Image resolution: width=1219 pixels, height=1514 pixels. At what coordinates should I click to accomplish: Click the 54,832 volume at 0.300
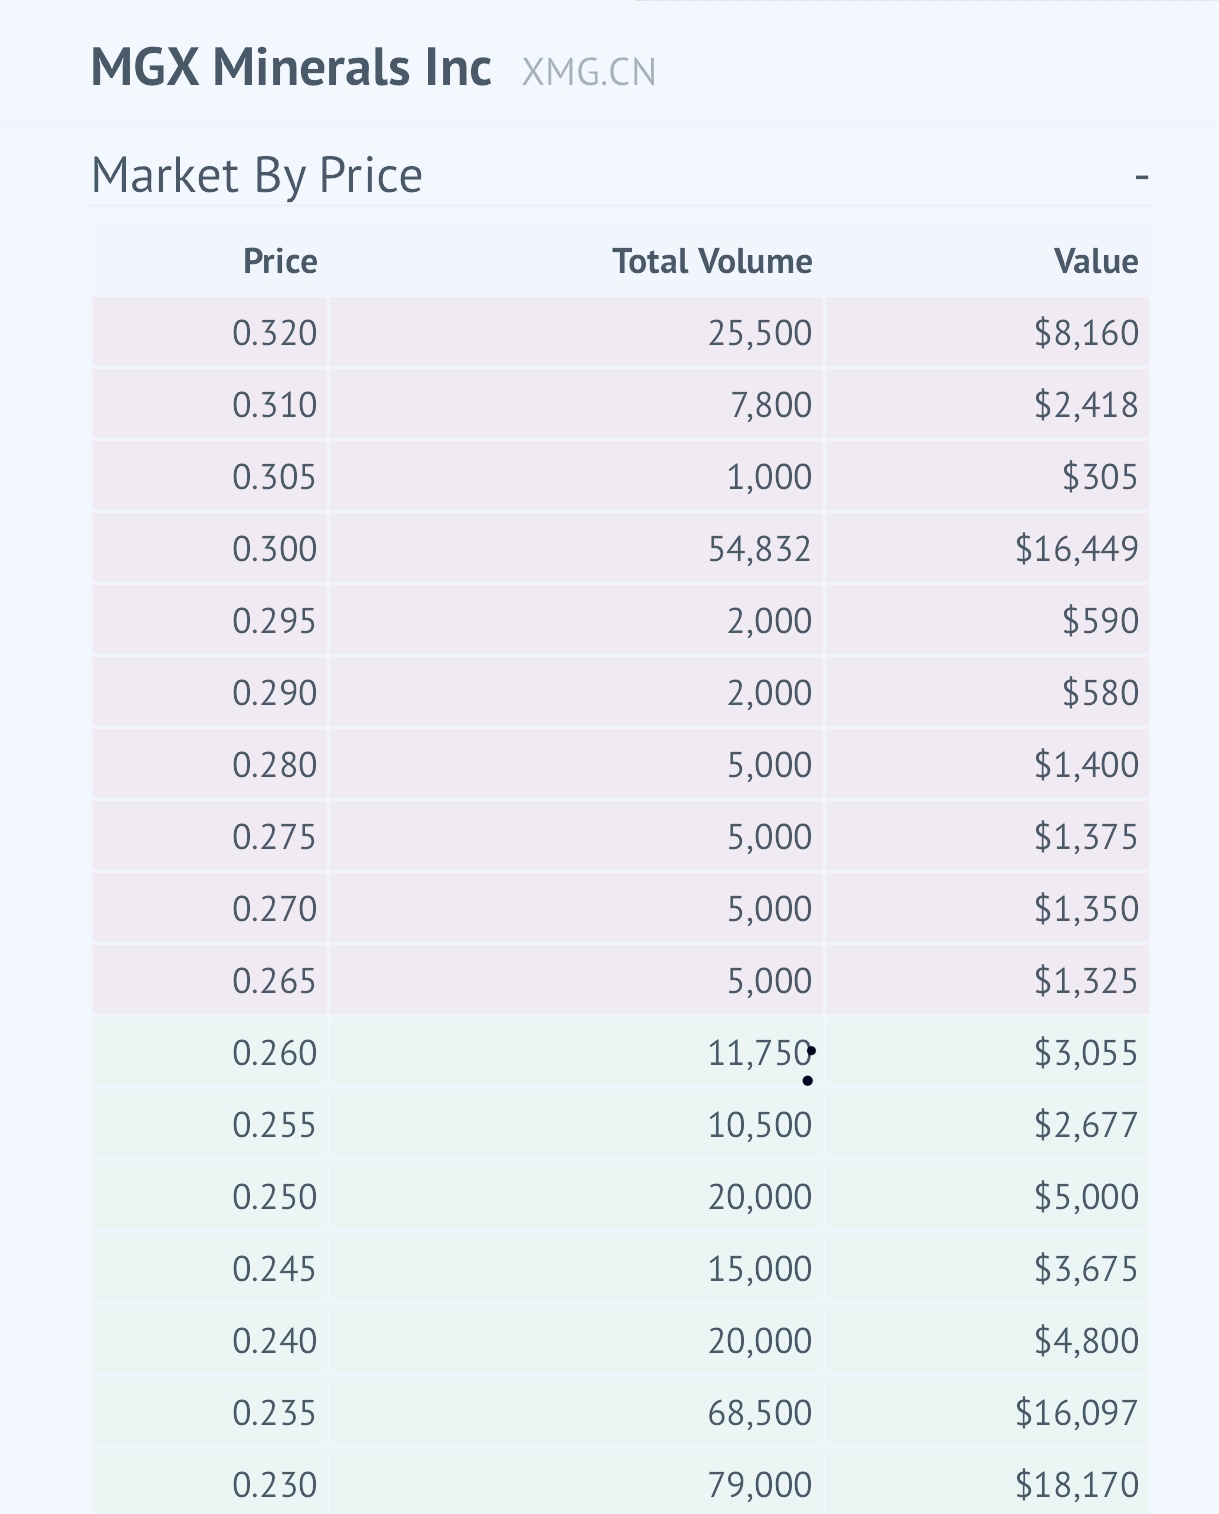point(761,548)
